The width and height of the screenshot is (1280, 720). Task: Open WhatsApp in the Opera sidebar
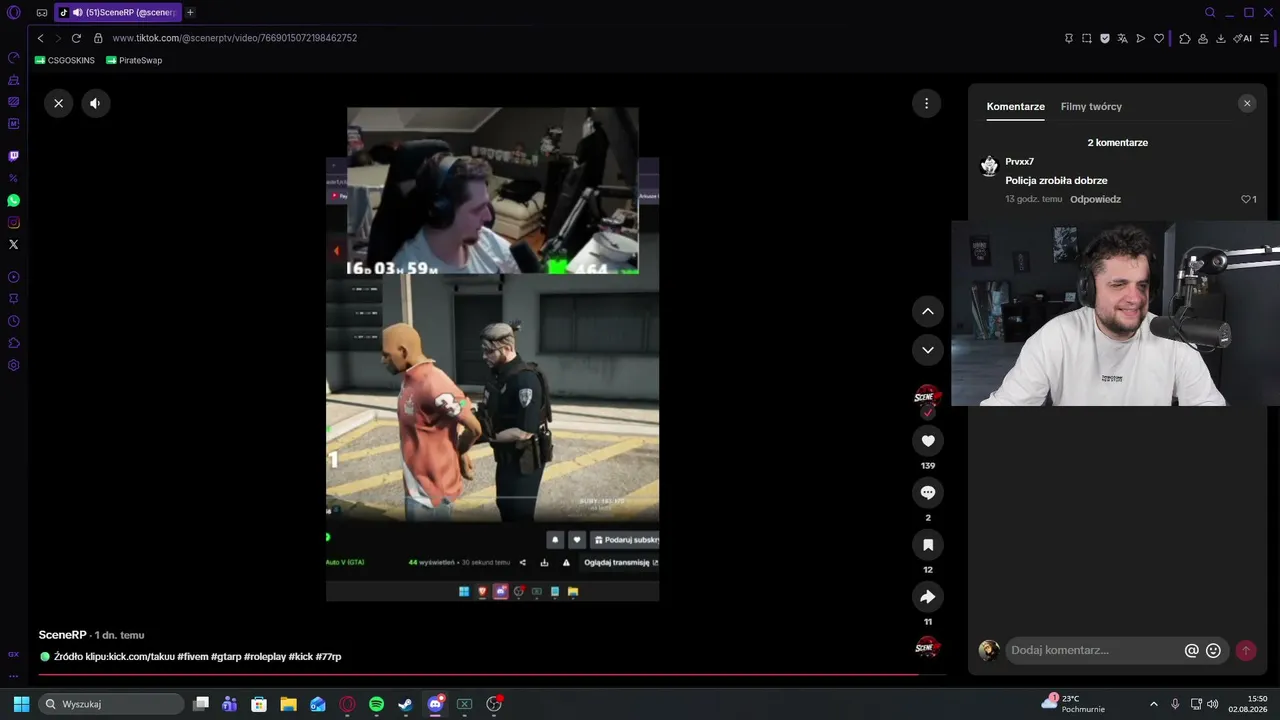click(x=14, y=200)
